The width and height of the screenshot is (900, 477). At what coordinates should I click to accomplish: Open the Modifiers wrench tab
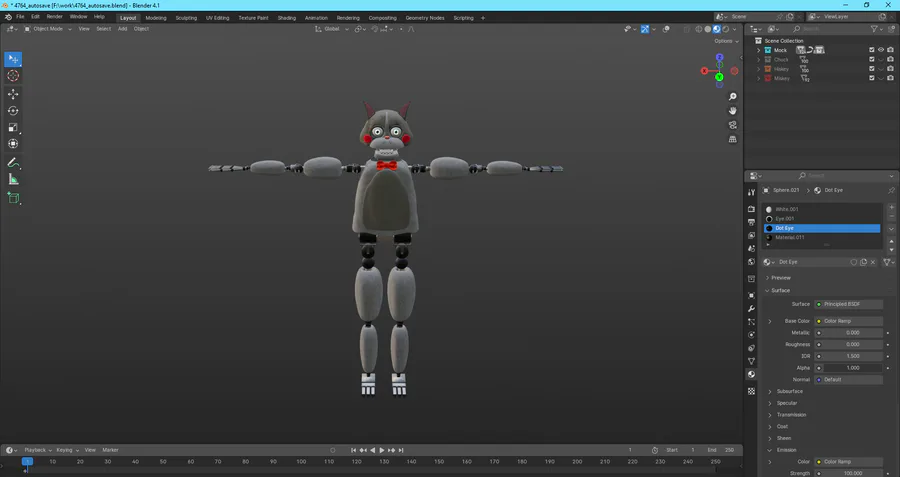(x=751, y=309)
